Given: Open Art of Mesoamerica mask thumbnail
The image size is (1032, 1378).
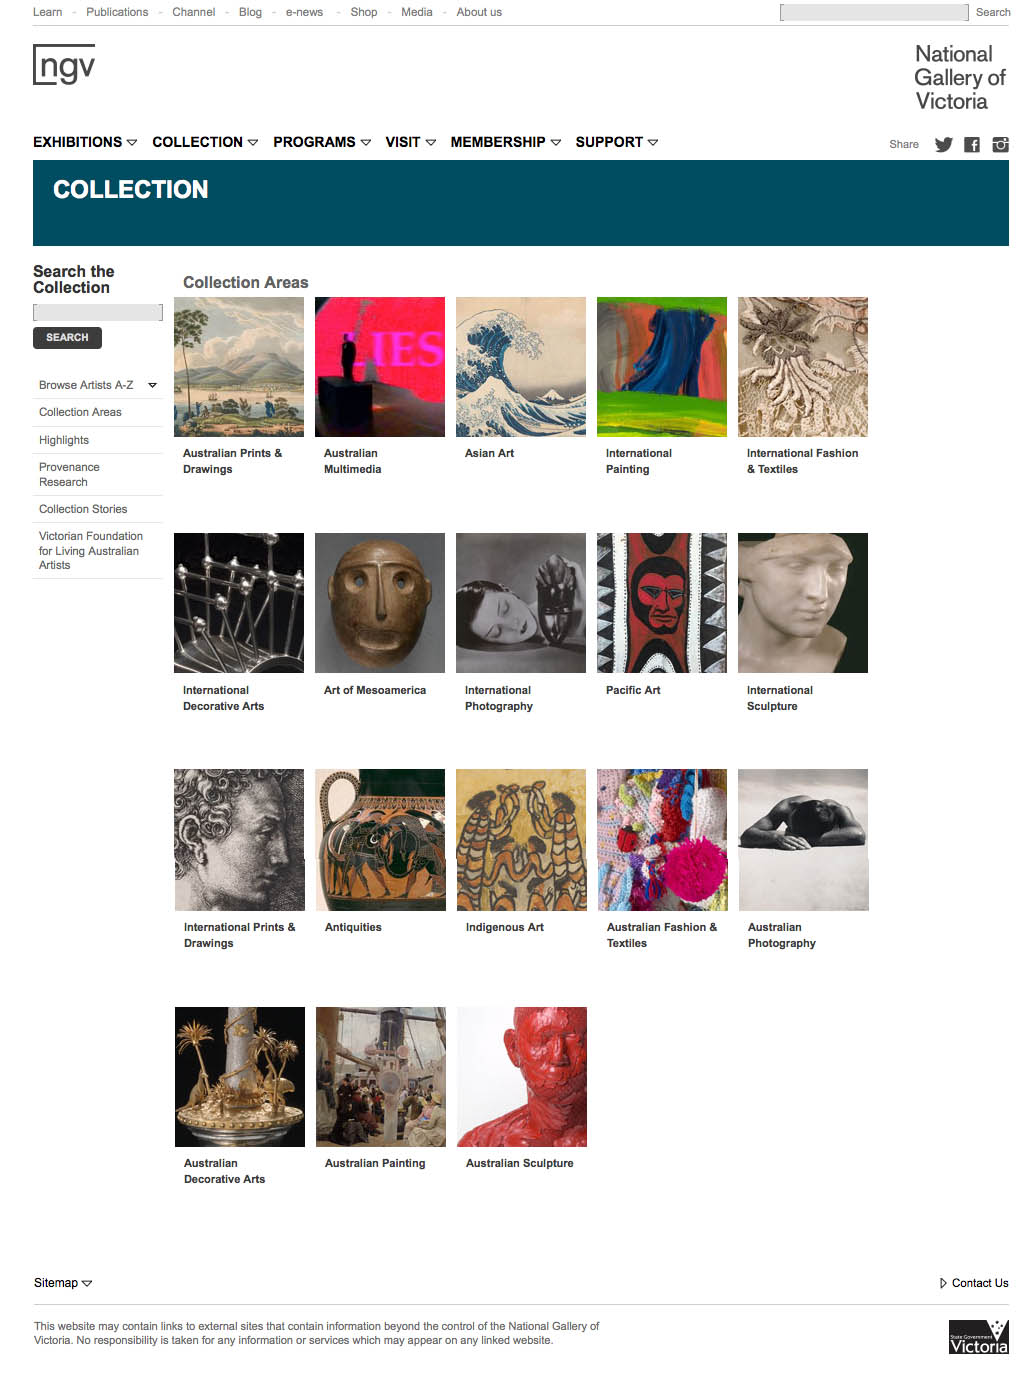Looking at the screenshot, I should pyautogui.click(x=380, y=603).
